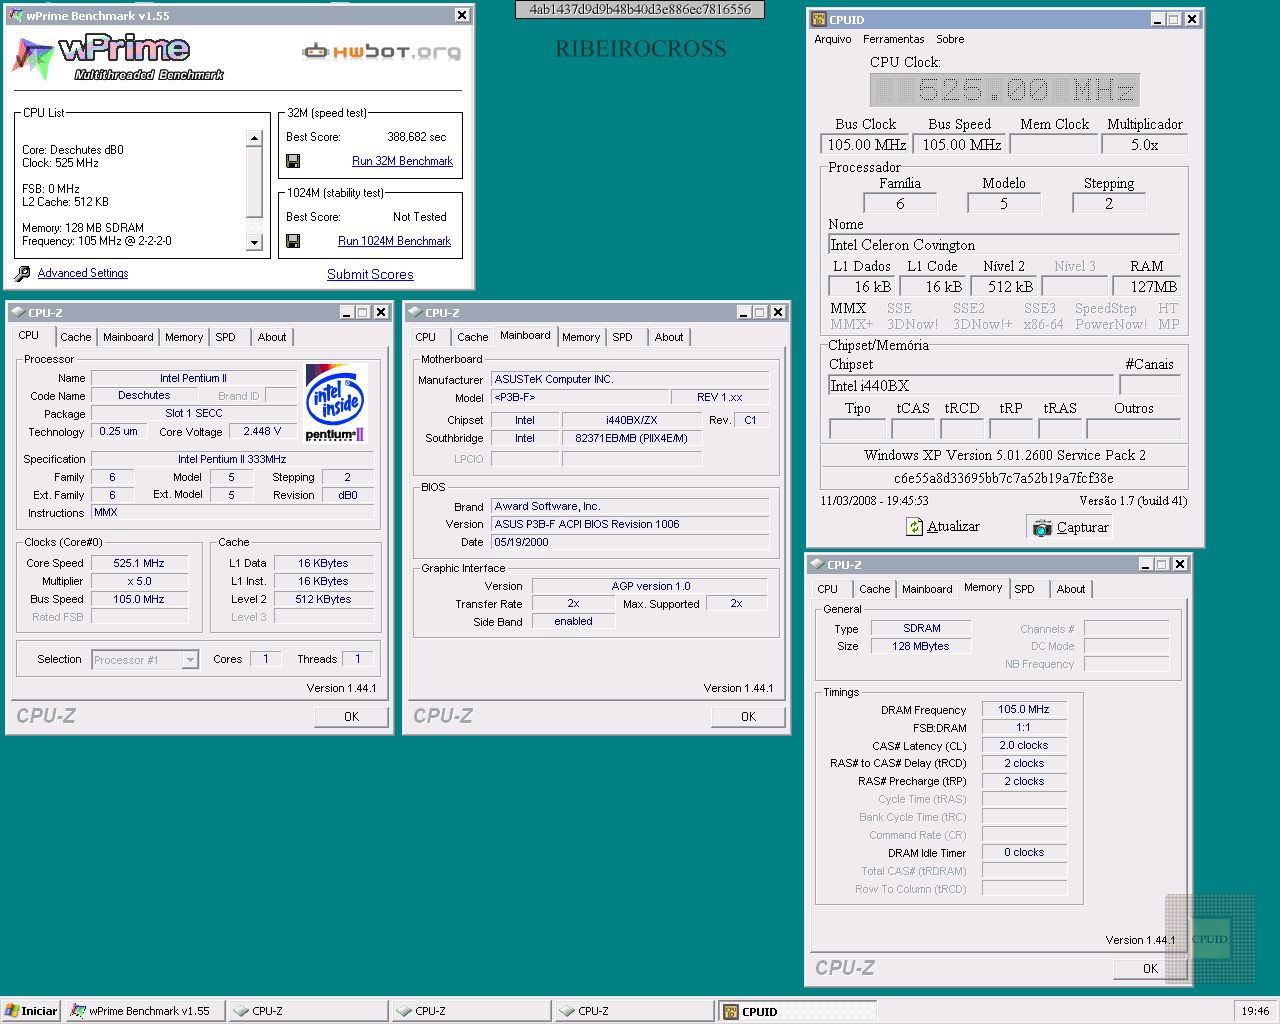The width and height of the screenshot is (1280, 1024).
Task: Open CPU tab in CPU-Z Mainboard window
Action: [426, 337]
